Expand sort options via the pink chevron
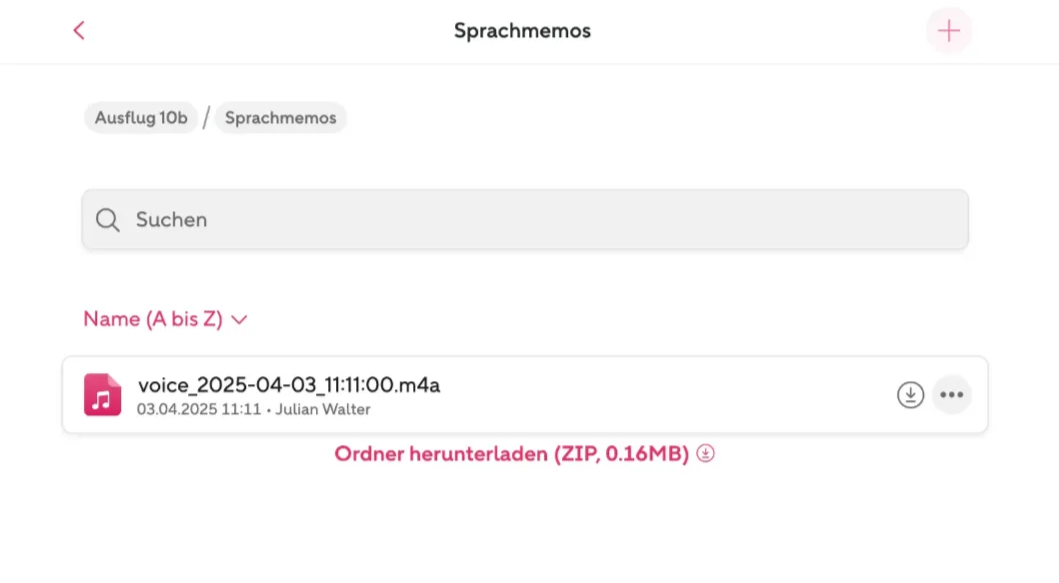 click(239, 320)
